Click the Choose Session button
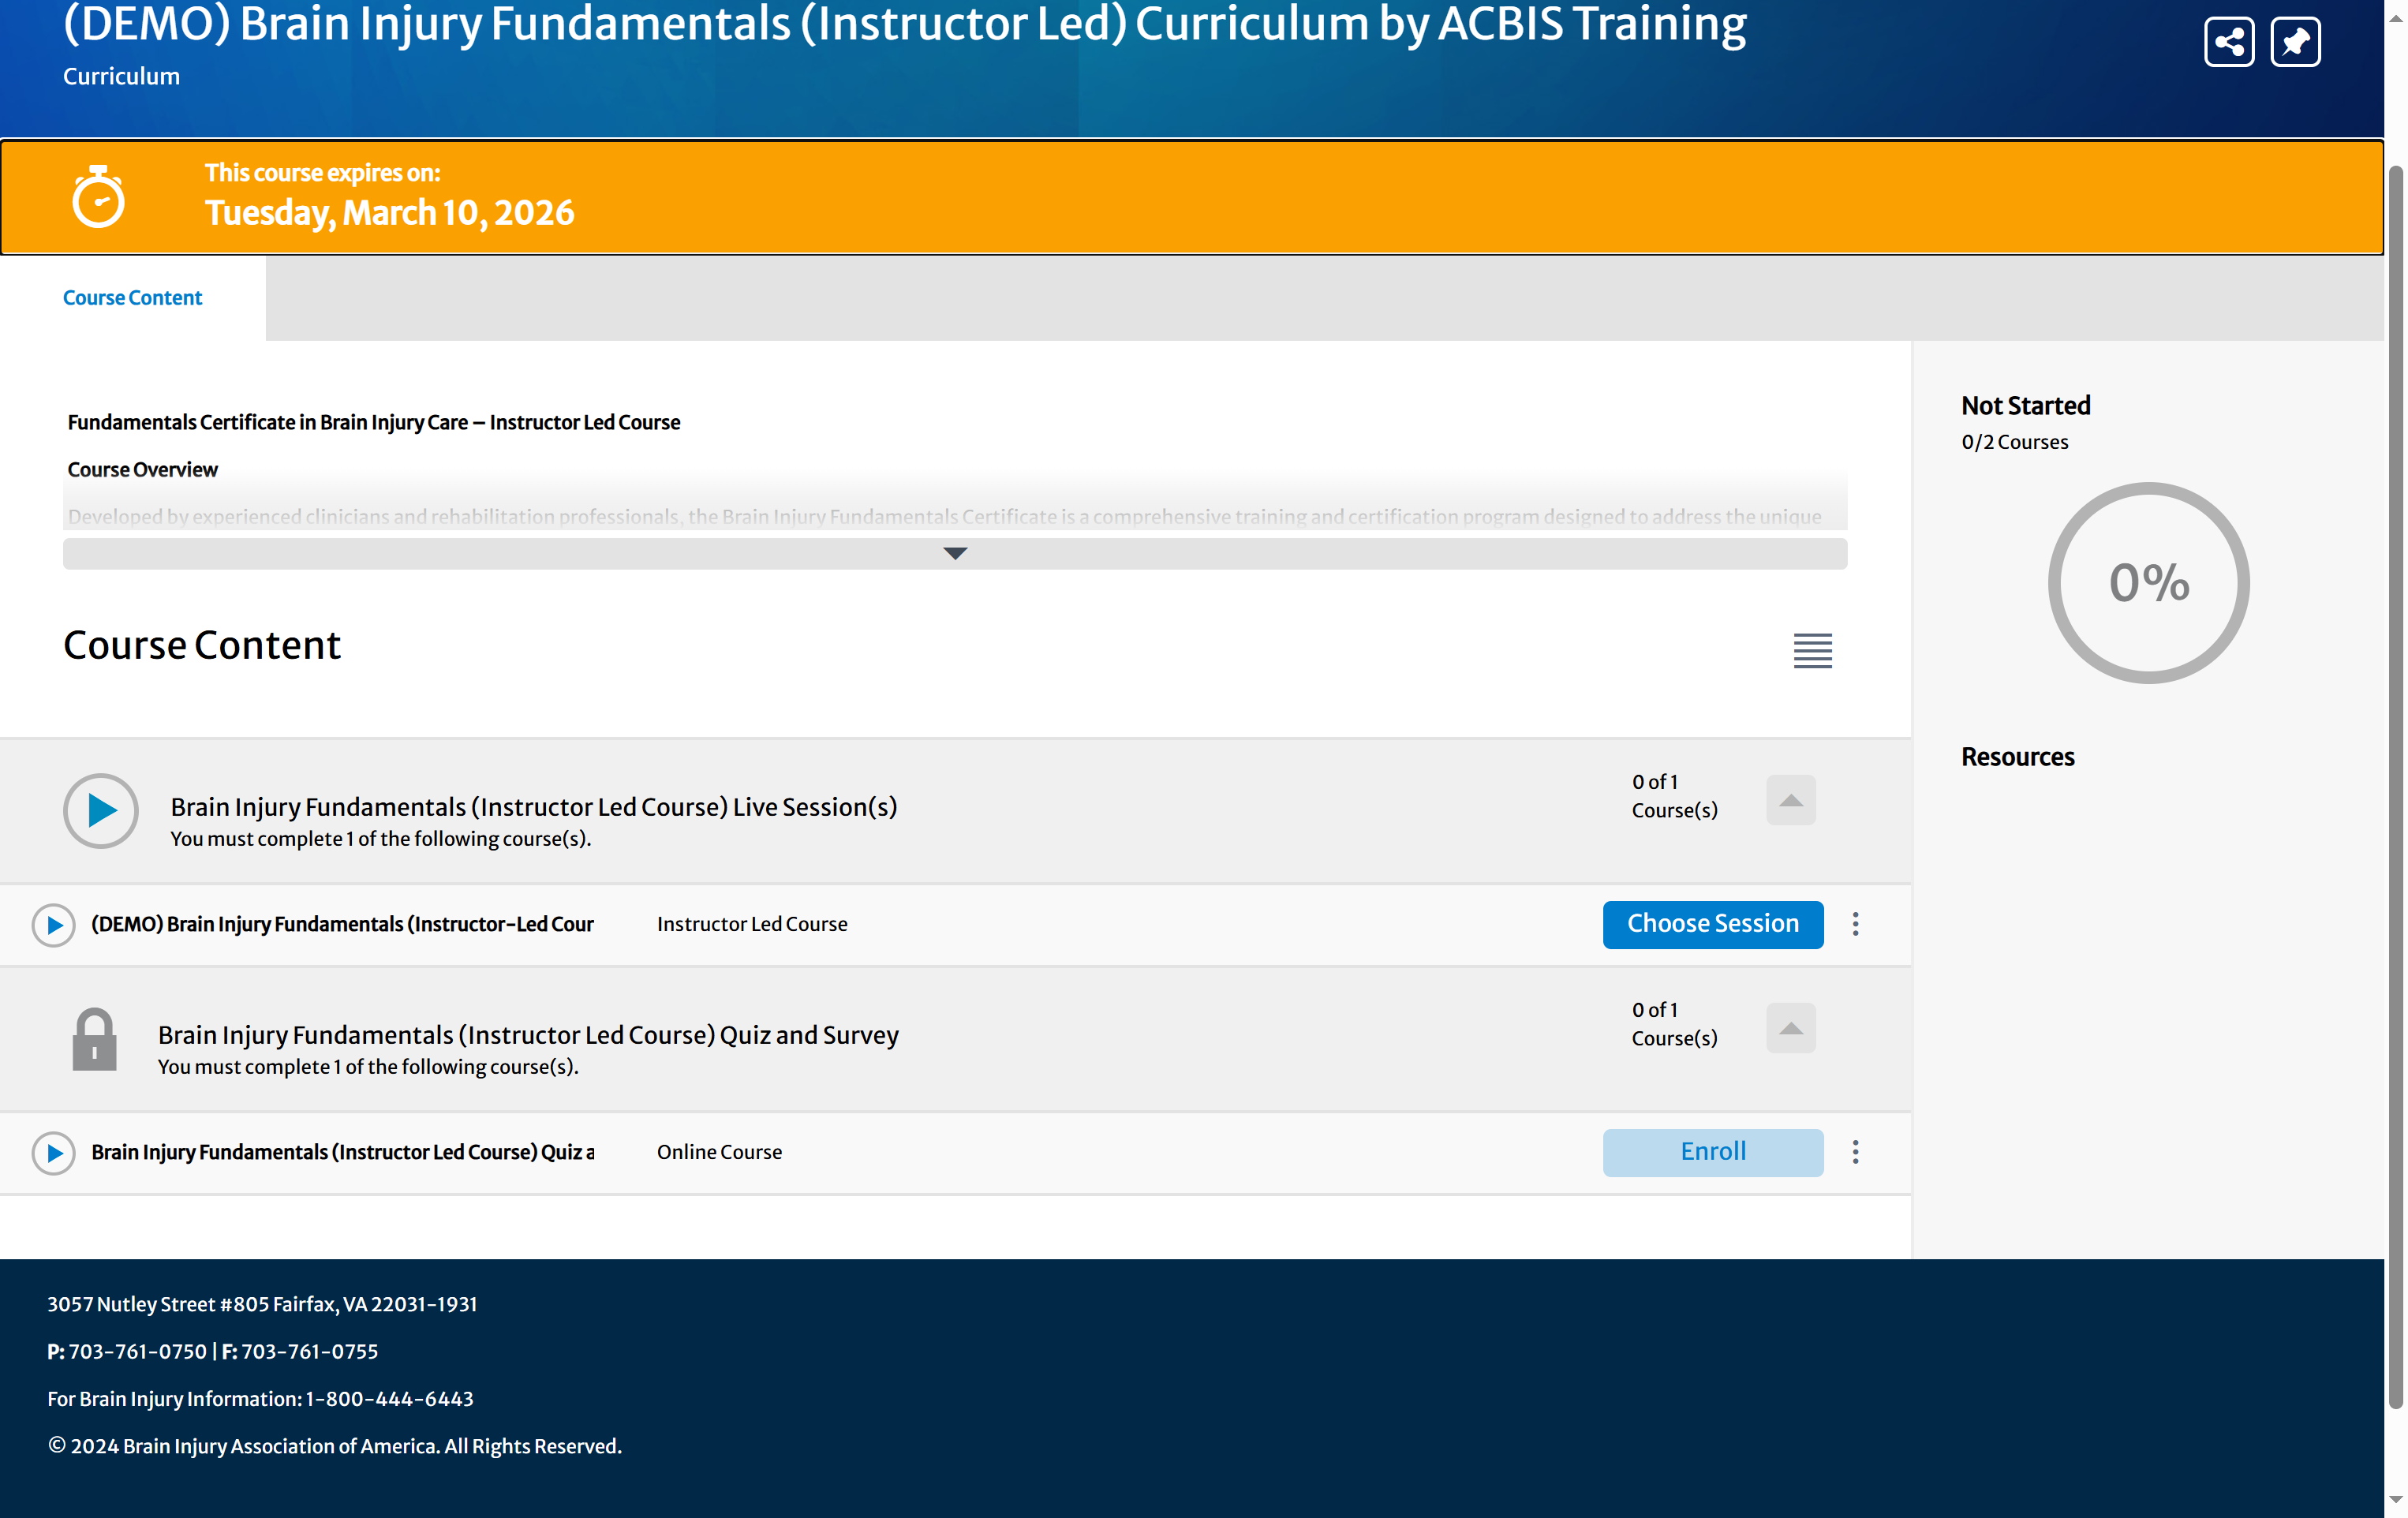 tap(1713, 924)
